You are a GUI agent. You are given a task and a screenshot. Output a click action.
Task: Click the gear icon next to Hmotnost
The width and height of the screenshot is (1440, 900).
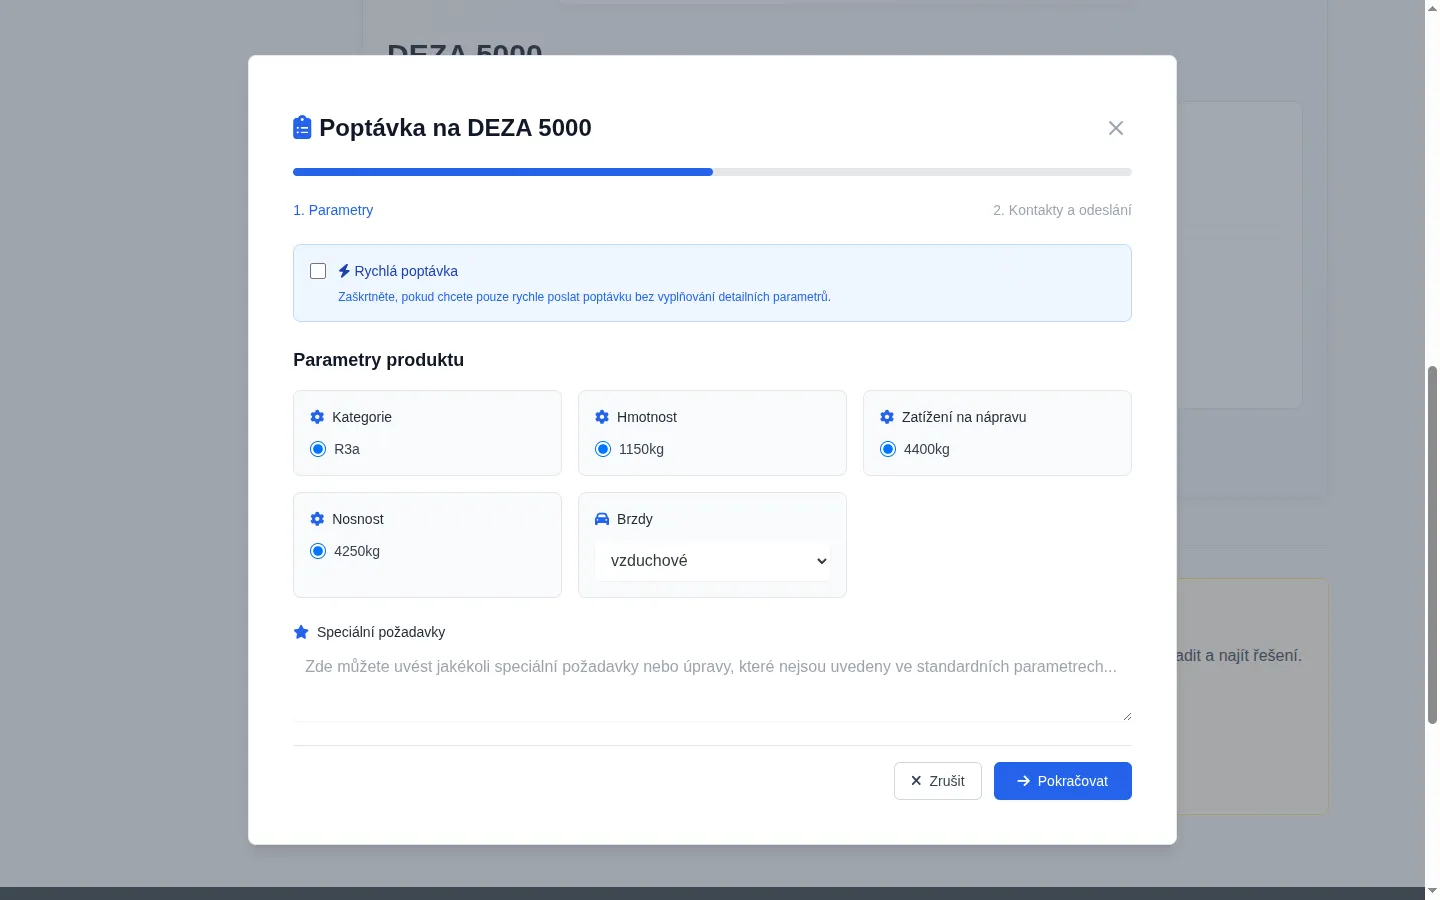point(602,417)
